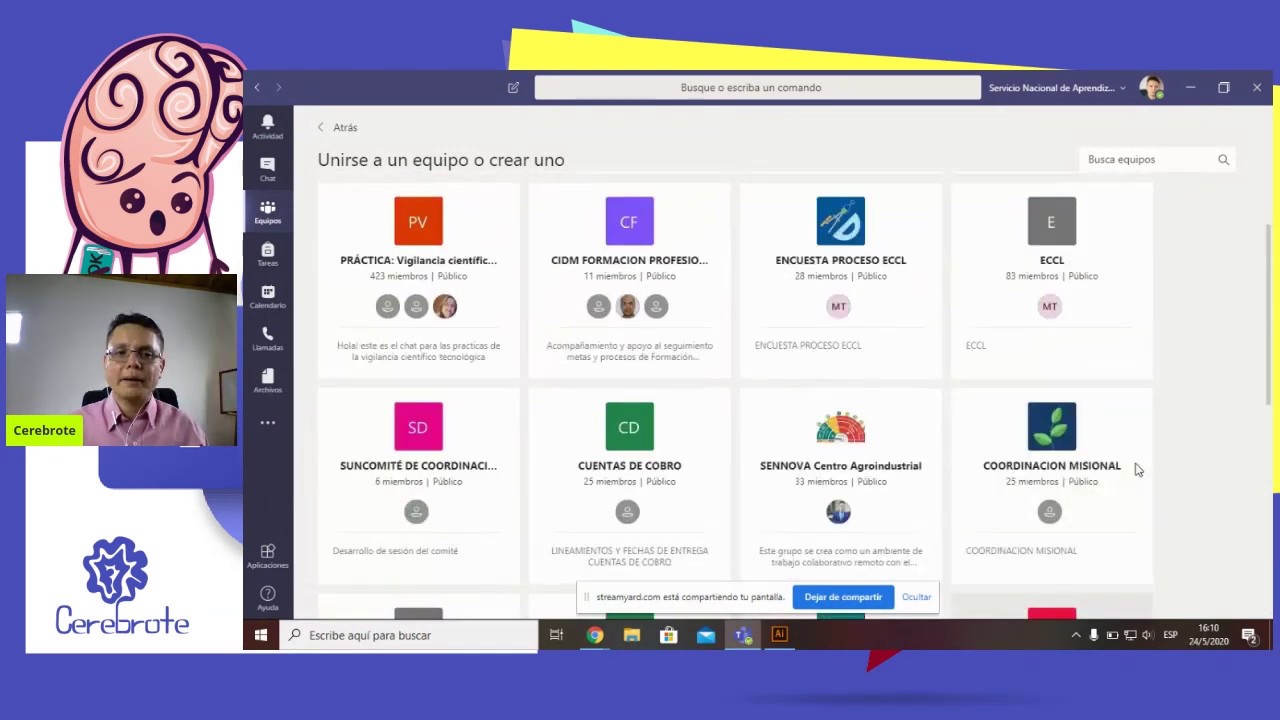This screenshot has height=720, width=1280.
Task: Open the CD team tile icon
Action: coord(629,427)
